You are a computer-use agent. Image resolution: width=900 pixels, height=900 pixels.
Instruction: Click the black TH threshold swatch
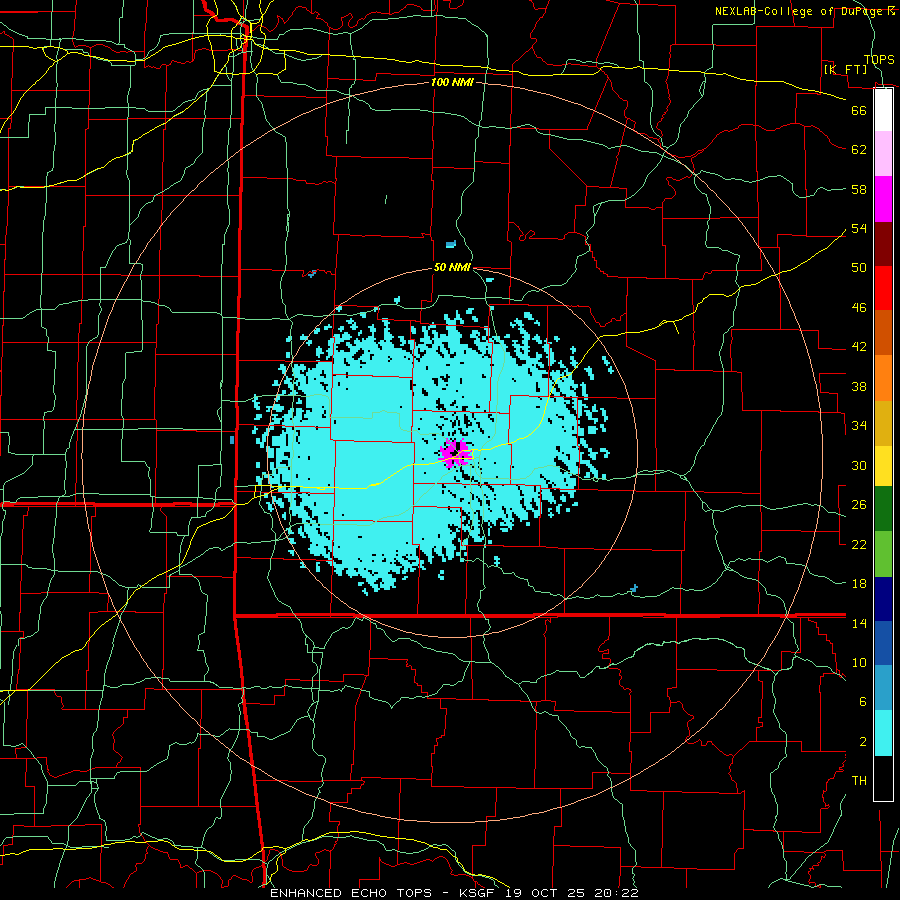point(883,778)
